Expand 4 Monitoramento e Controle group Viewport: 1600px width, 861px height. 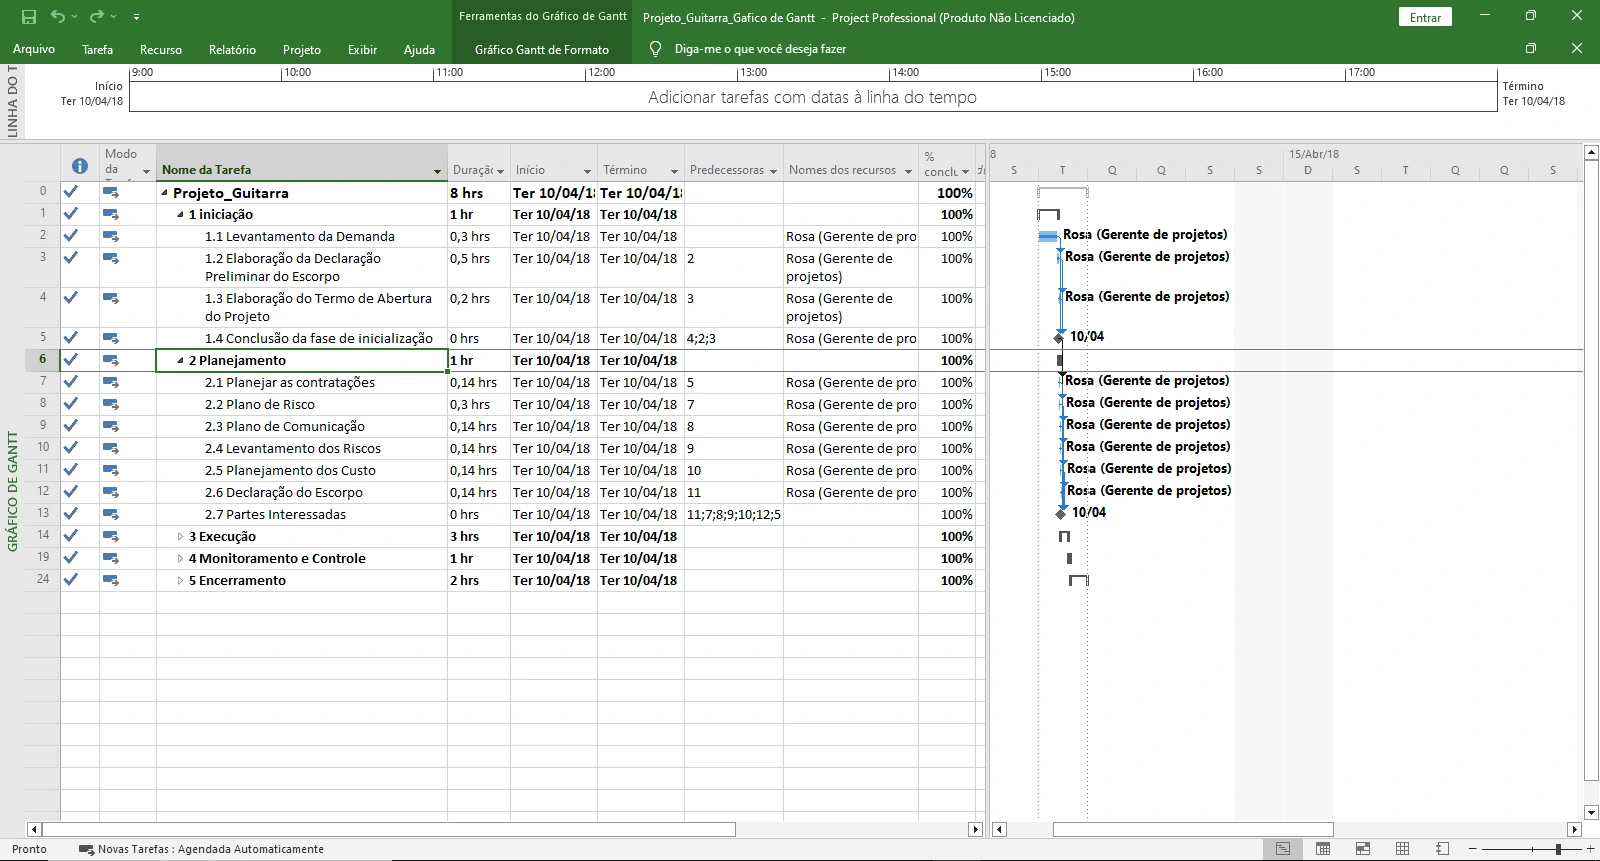180,559
